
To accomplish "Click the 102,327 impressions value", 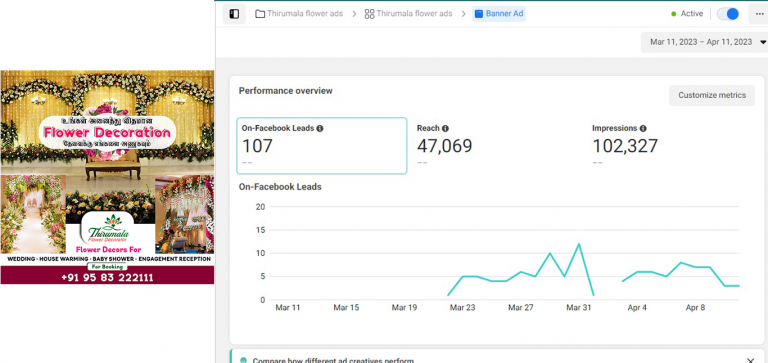I will (625, 146).
